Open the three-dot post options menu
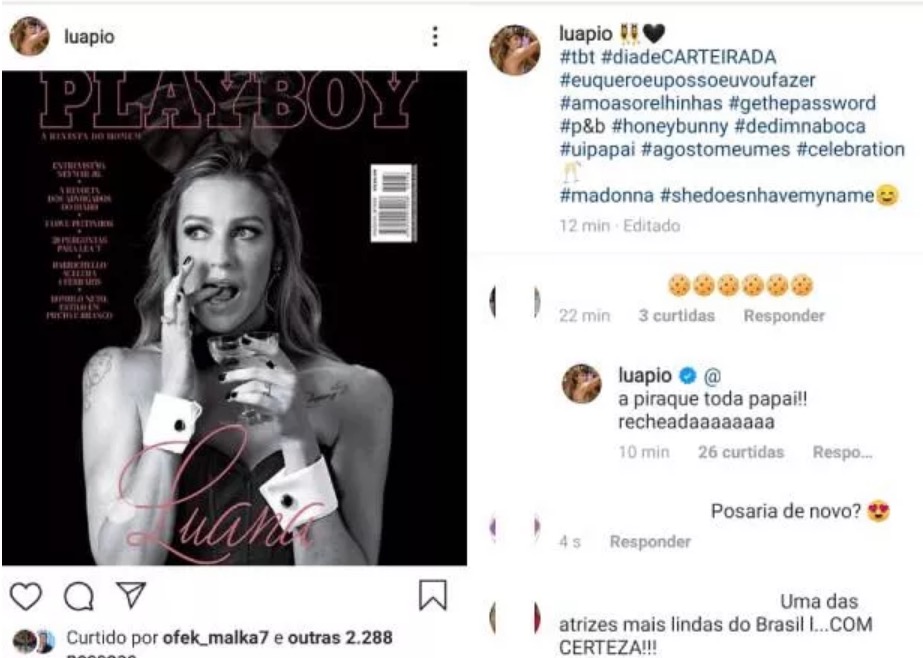Screen dimensions: 923x658 tap(435, 36)
